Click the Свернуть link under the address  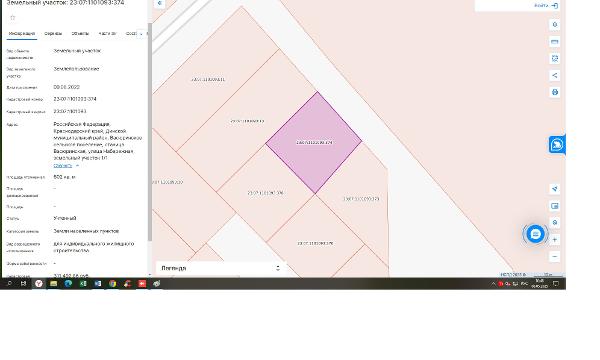[63, 166]
